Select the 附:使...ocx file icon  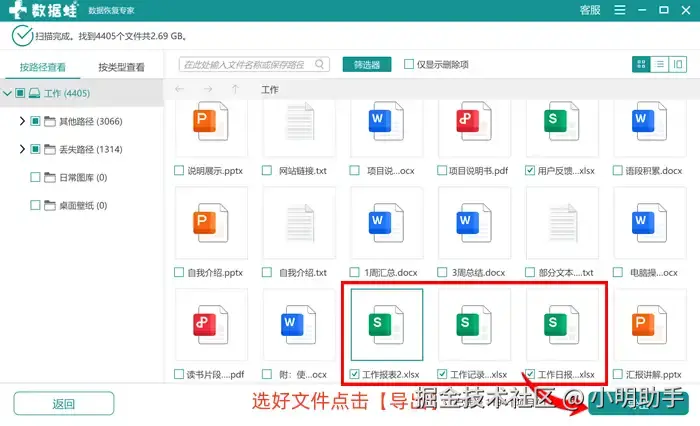299,325
